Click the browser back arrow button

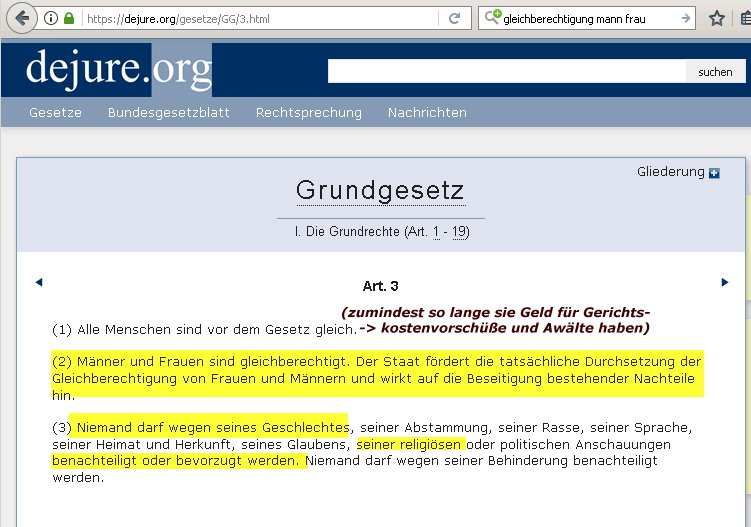[22, 19]
